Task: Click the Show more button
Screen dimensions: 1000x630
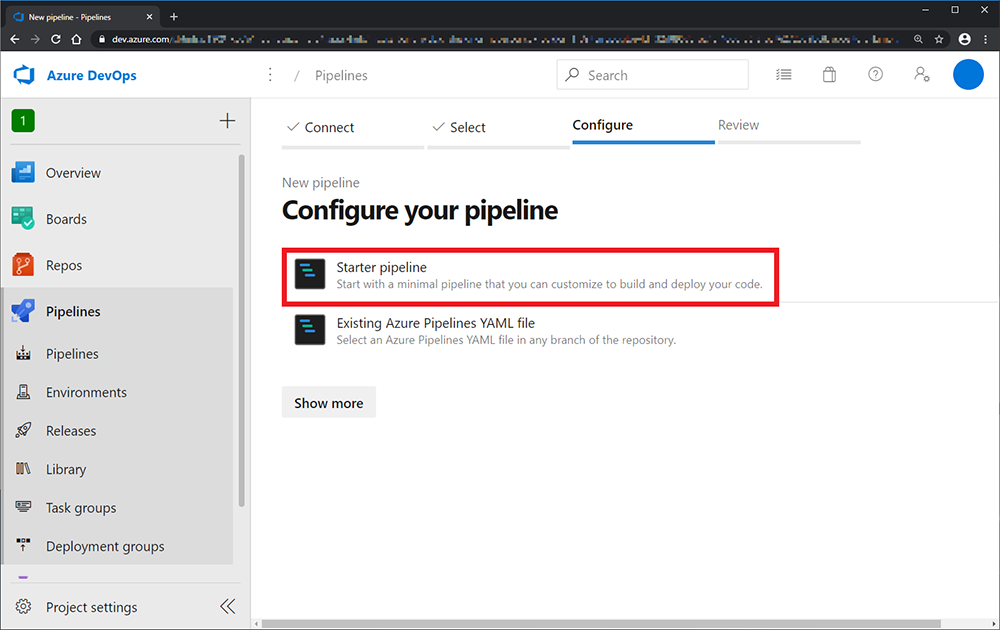Action: [328, 402]
